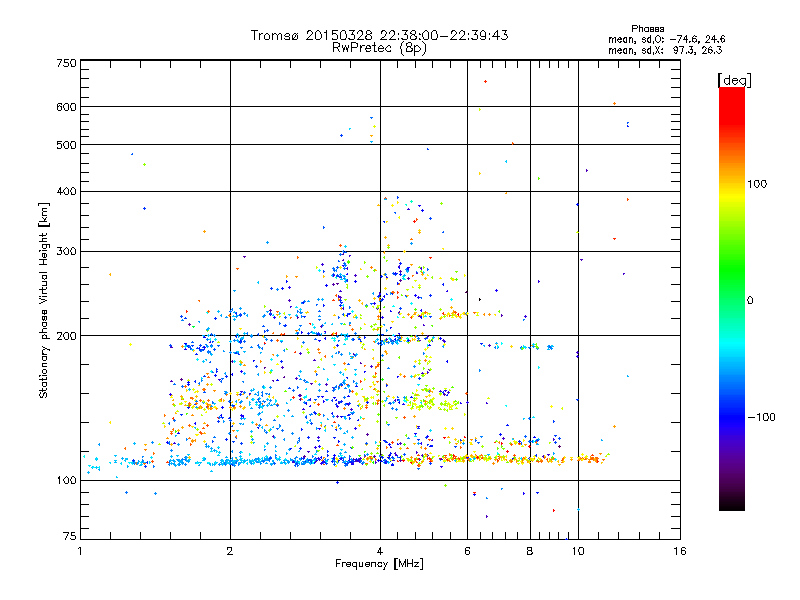Click the y-axis tick label '300'
This screenshot has width=800, height=600.
[x=66, y=252]
